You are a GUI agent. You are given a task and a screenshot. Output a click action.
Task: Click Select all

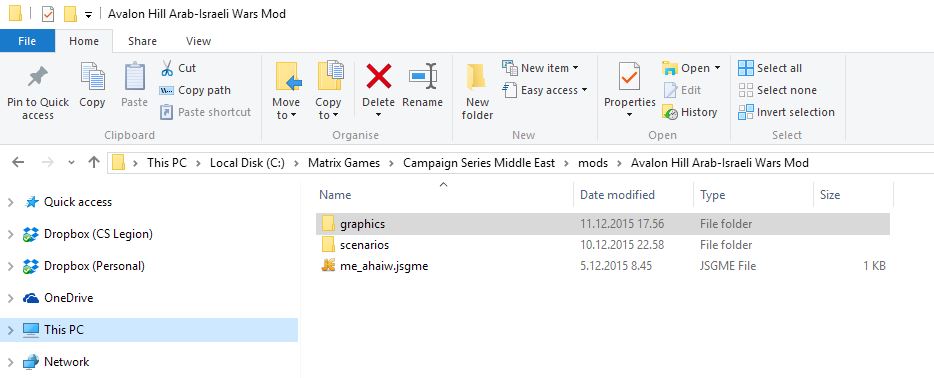point(770,68)
